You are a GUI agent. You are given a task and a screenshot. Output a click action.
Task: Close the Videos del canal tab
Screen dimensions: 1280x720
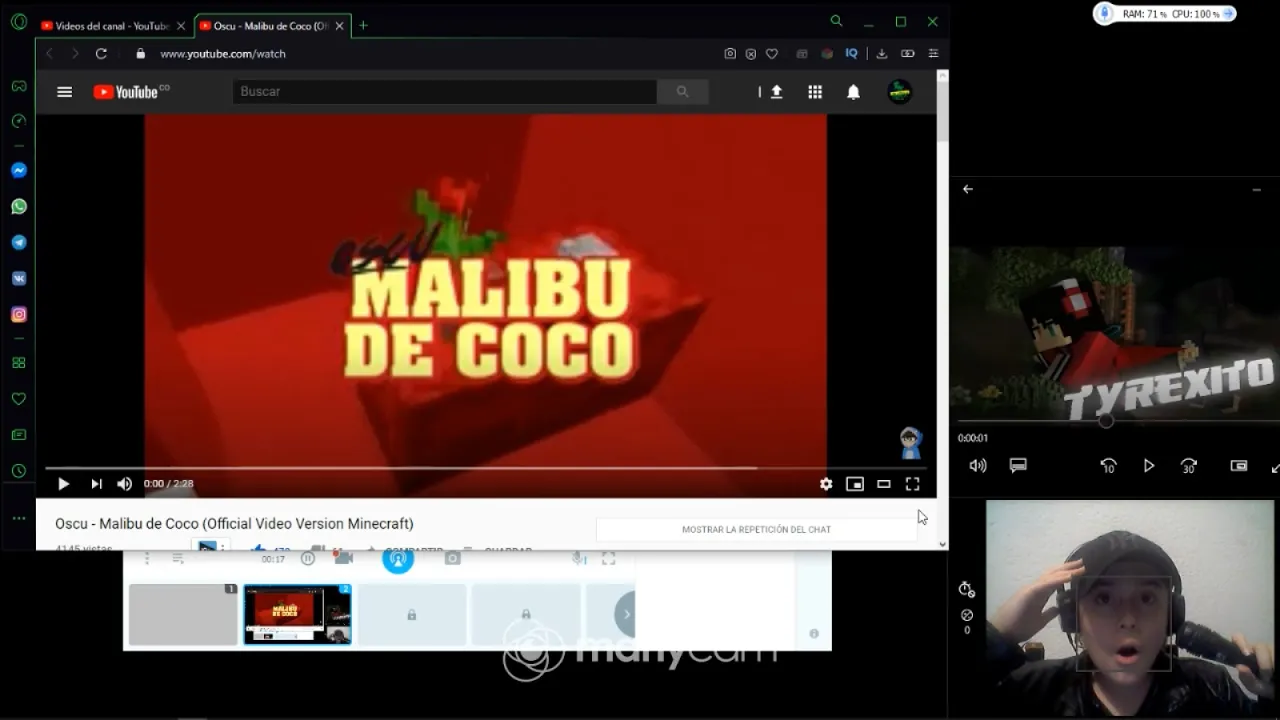pos(181,26)
